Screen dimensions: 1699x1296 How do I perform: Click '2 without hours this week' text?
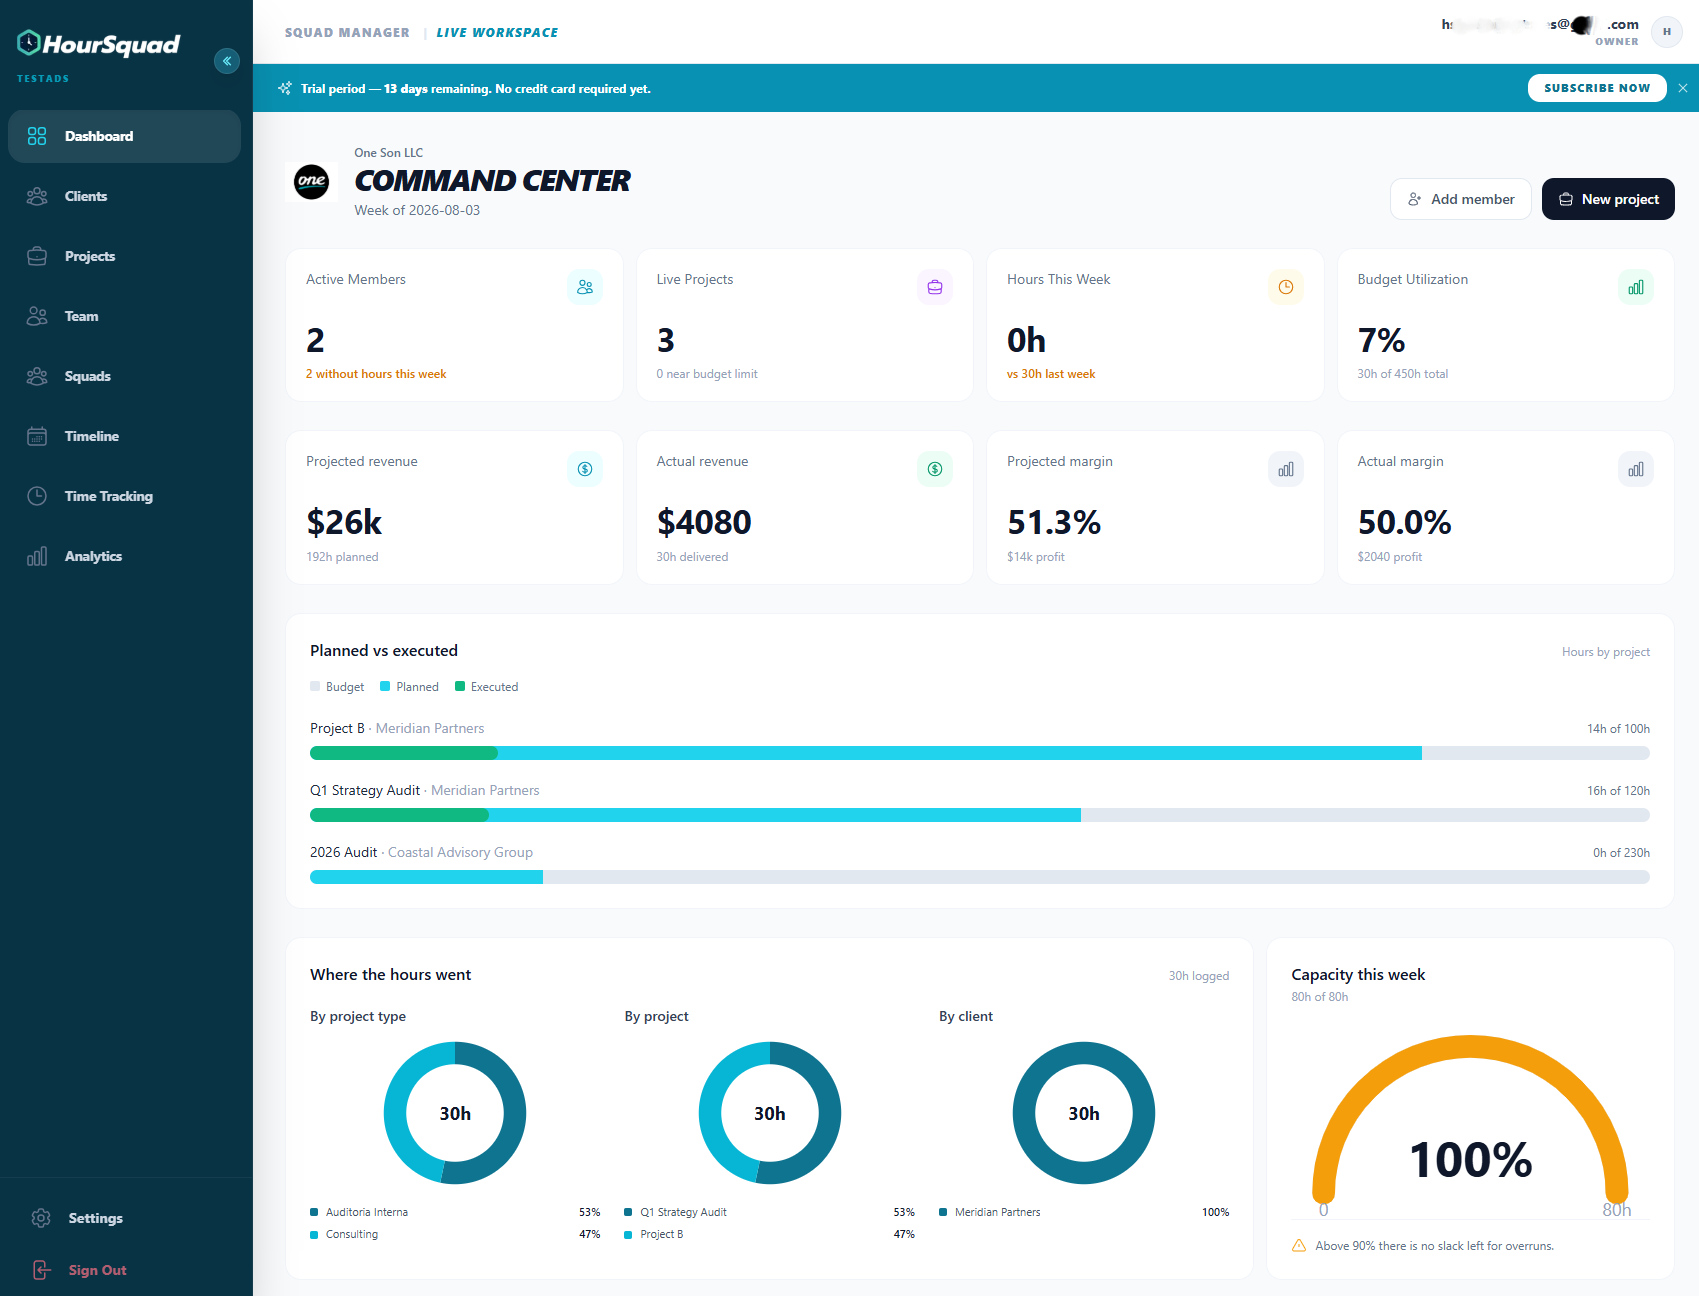click(376, 374)
